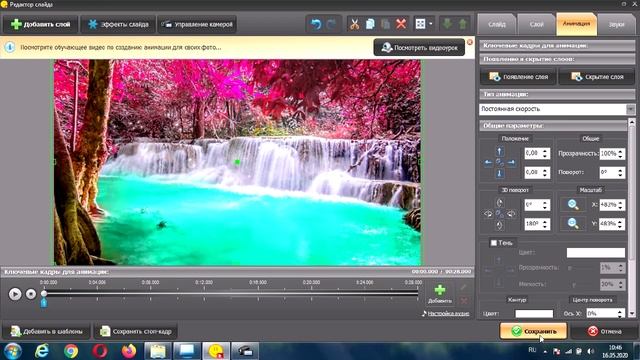
Task: Click the Скрытие слоя button
Action: pyautogui.click(x=597, y=77)
